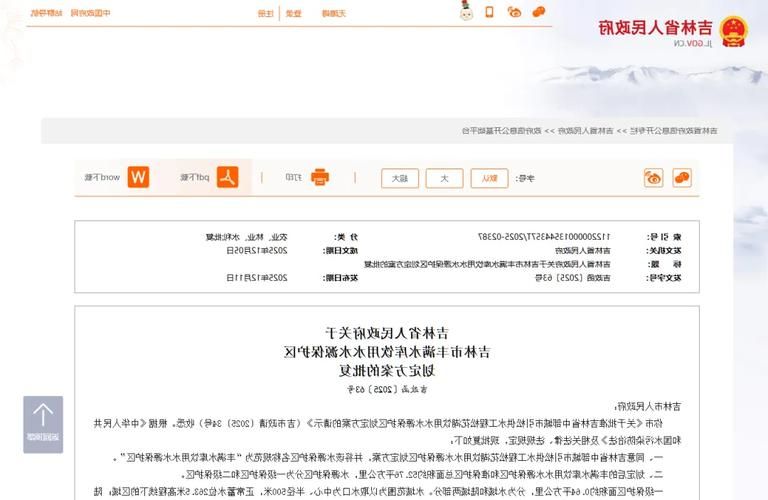
Task: Click the 发文字号 field label
Action: [x=664, y=278]
